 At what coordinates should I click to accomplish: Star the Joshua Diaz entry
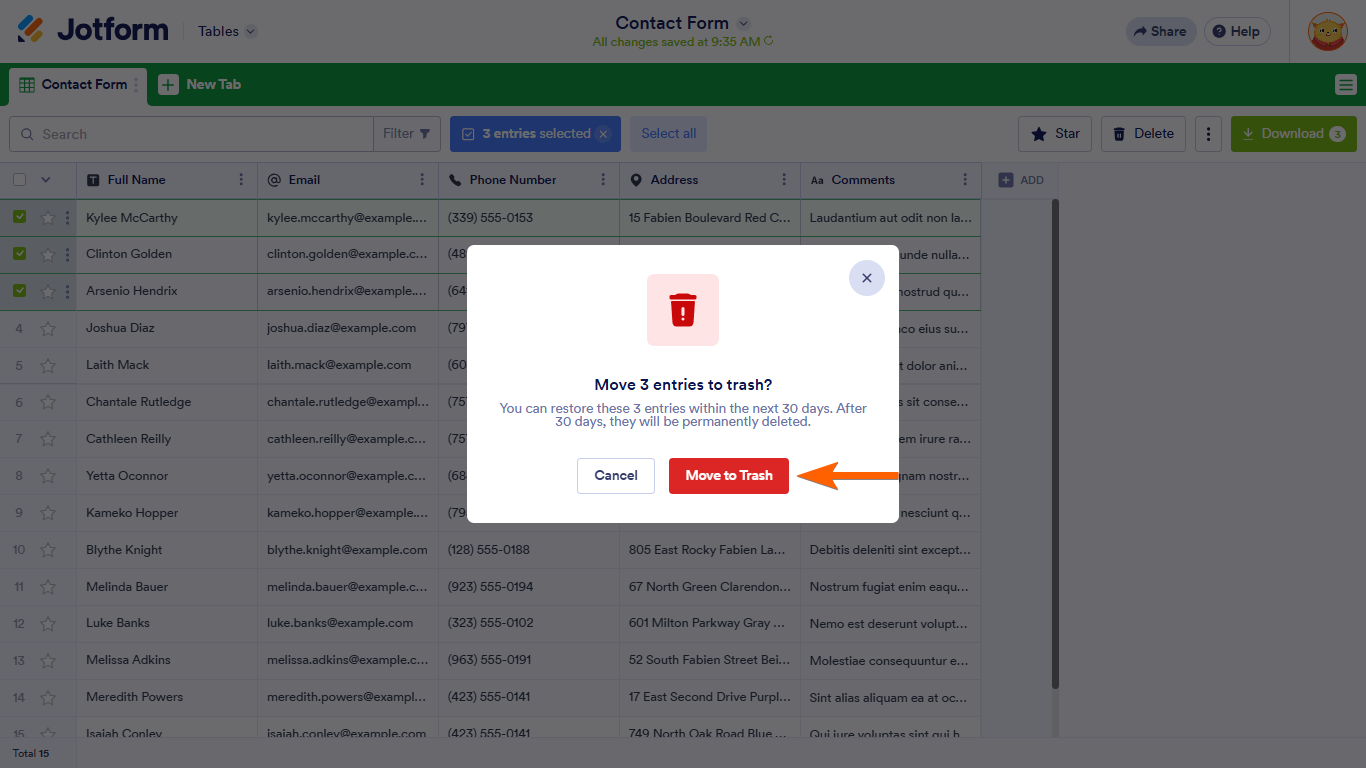[x=48, y=328]
